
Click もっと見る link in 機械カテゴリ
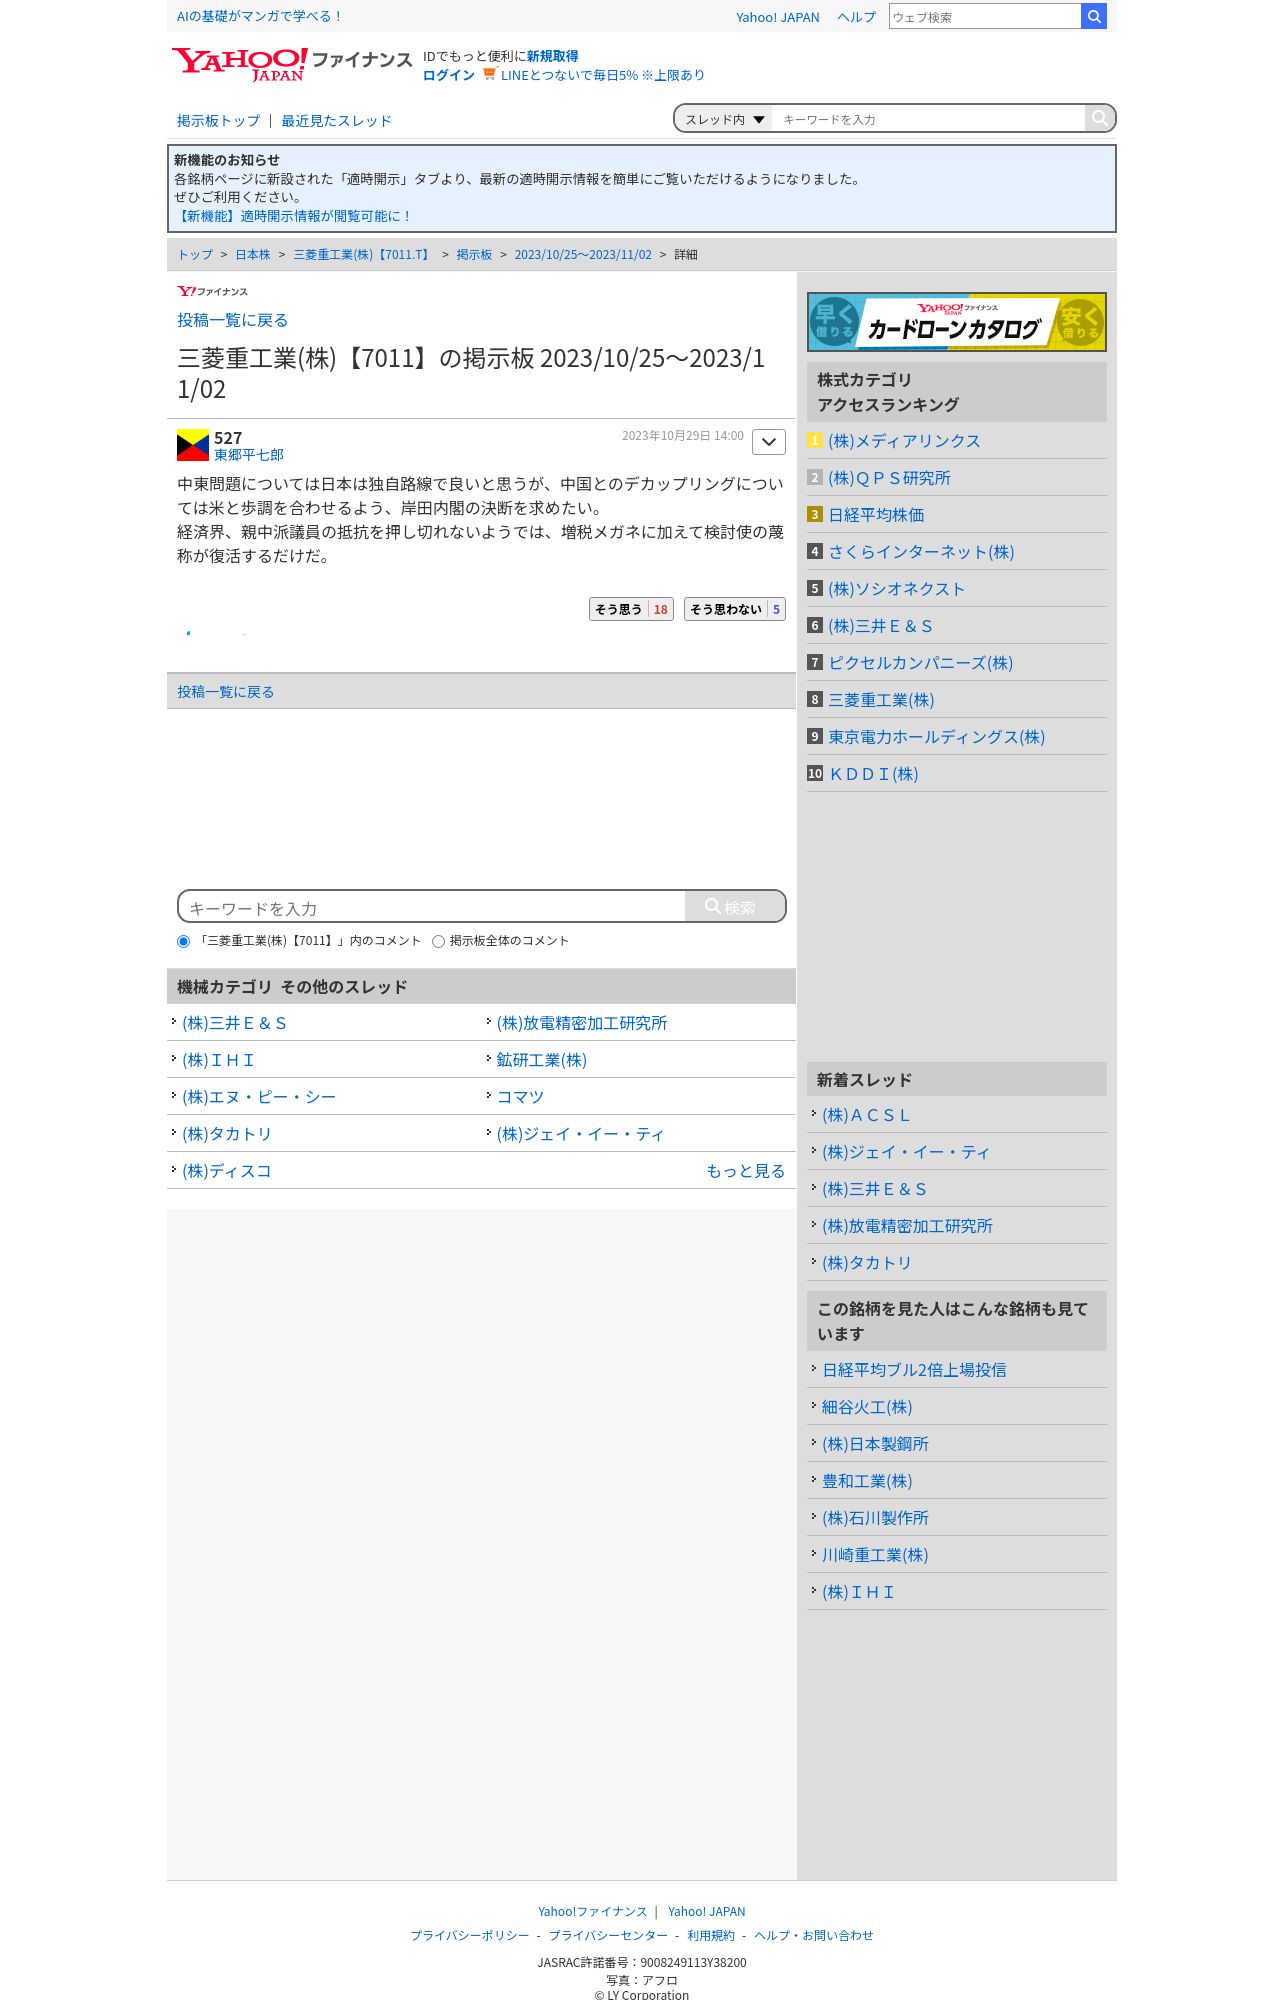pos(746,1171)
